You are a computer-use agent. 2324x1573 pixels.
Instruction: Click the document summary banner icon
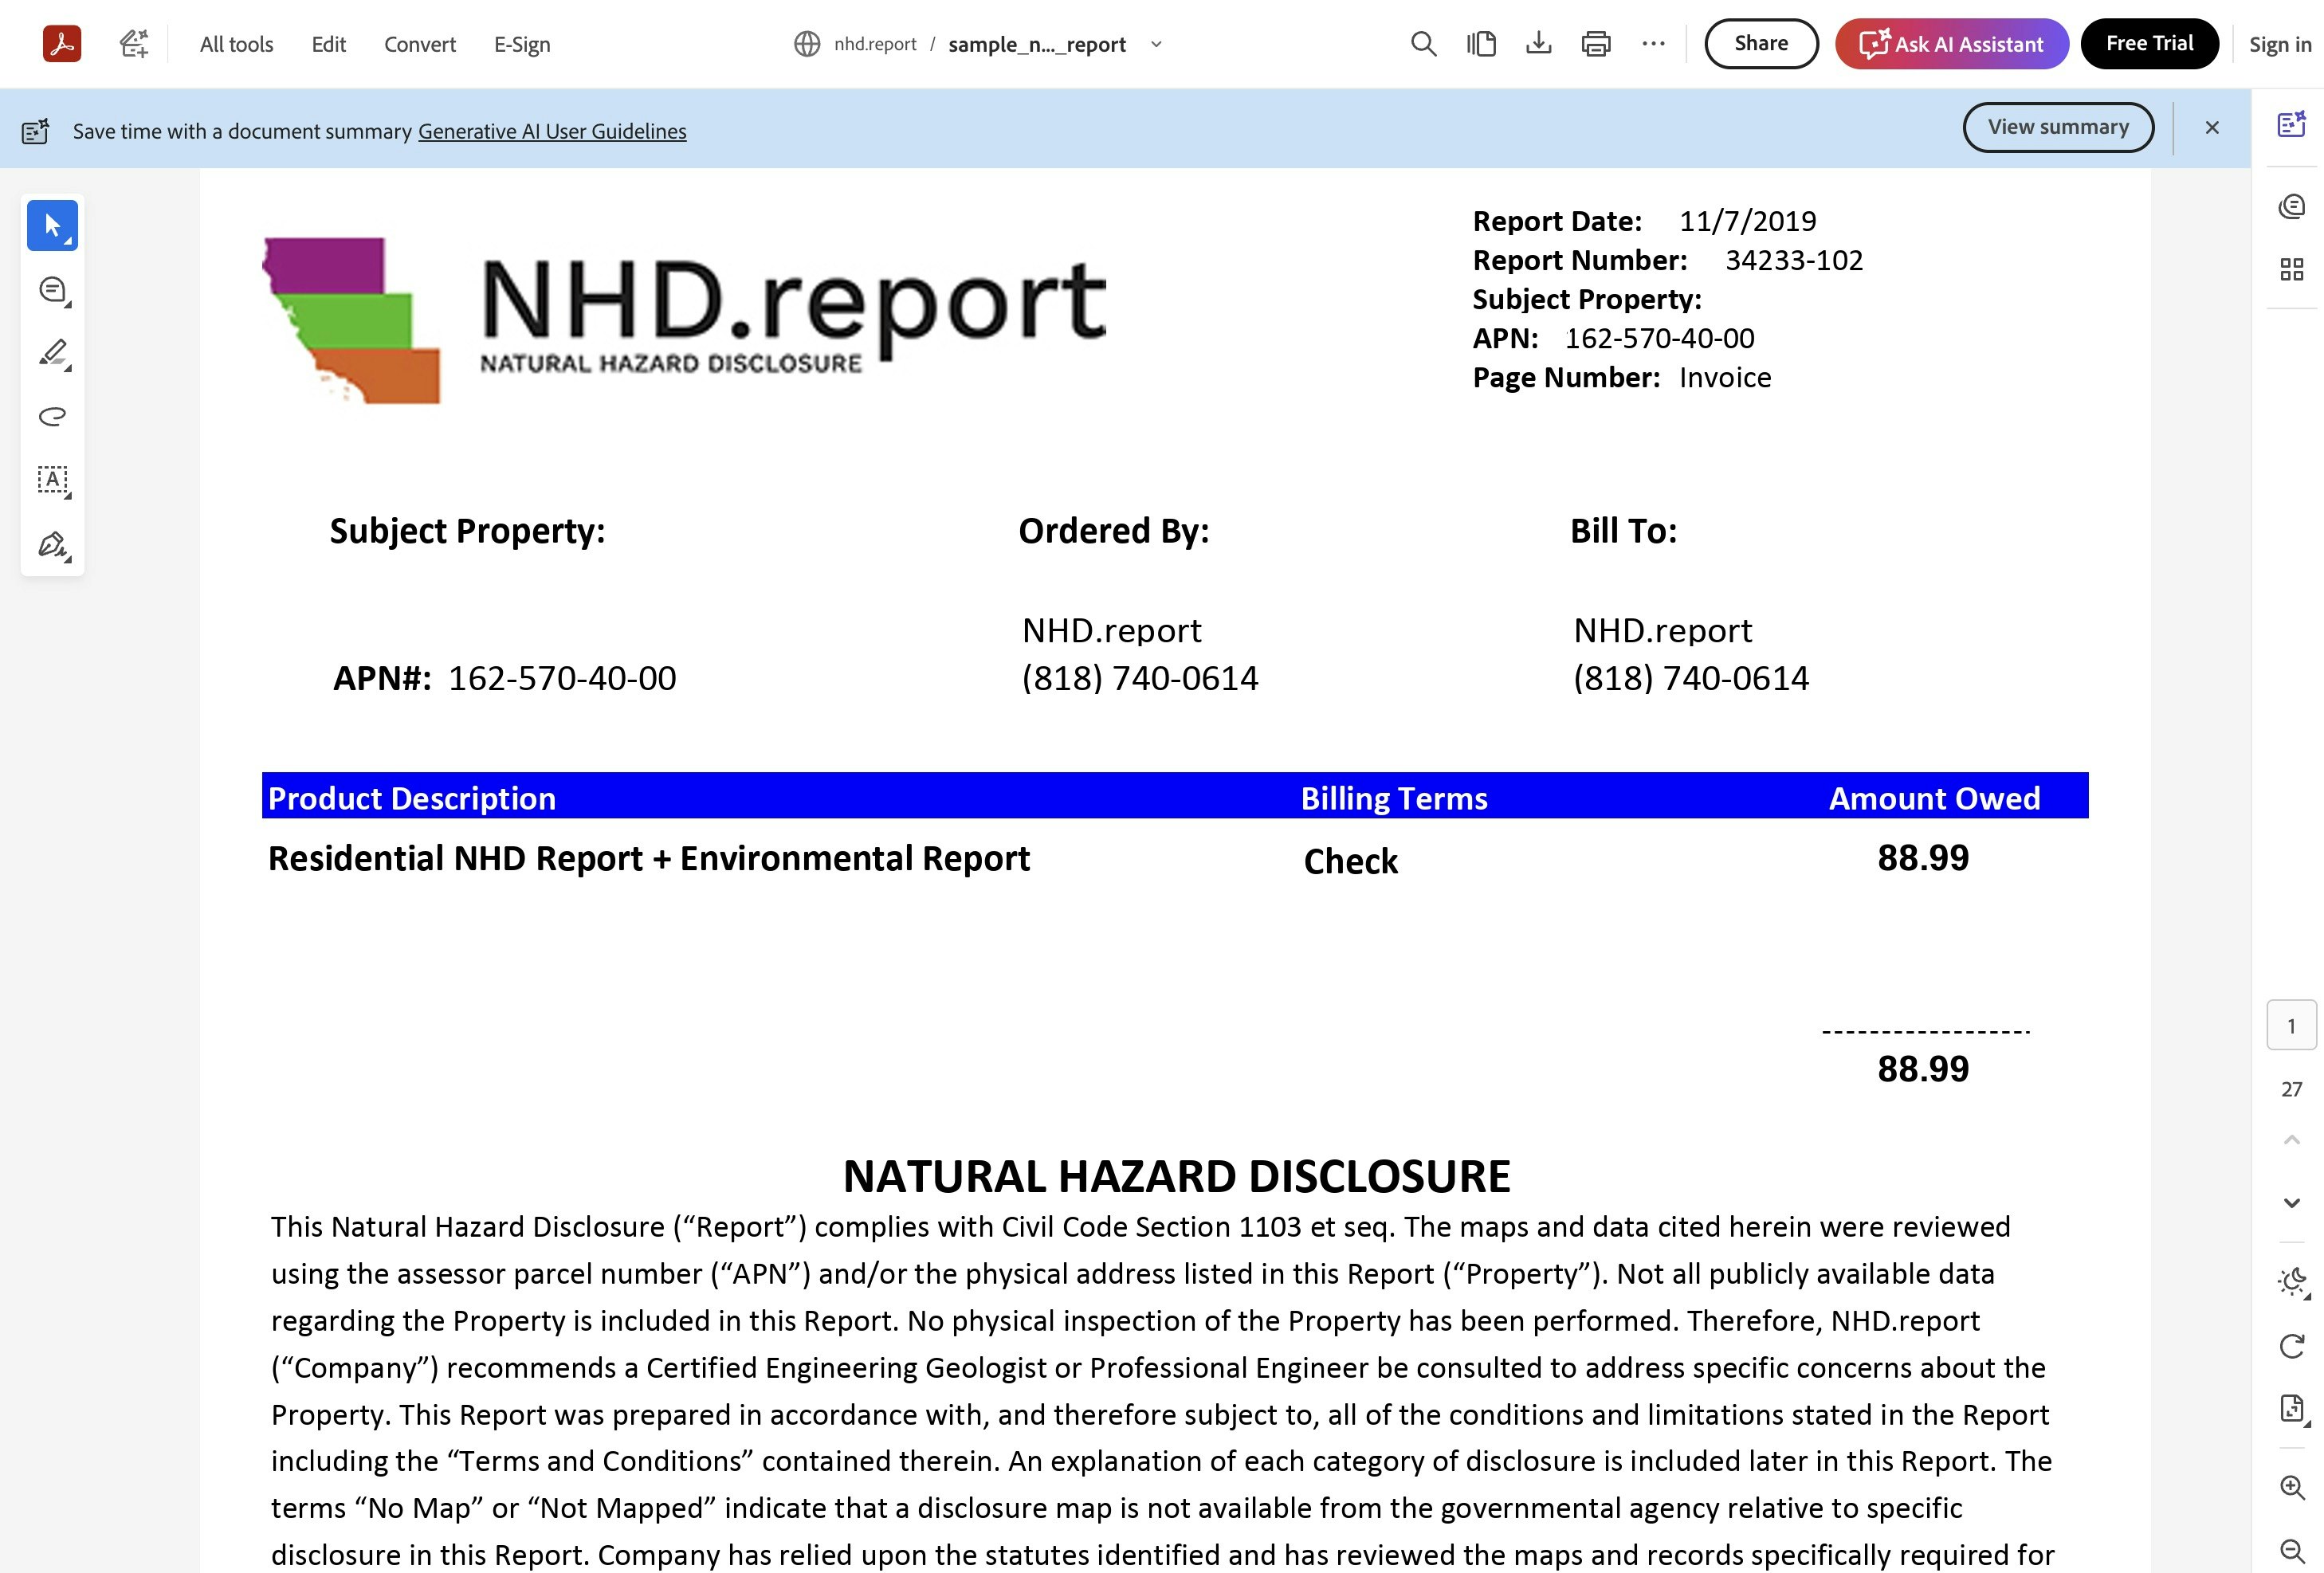35,131
